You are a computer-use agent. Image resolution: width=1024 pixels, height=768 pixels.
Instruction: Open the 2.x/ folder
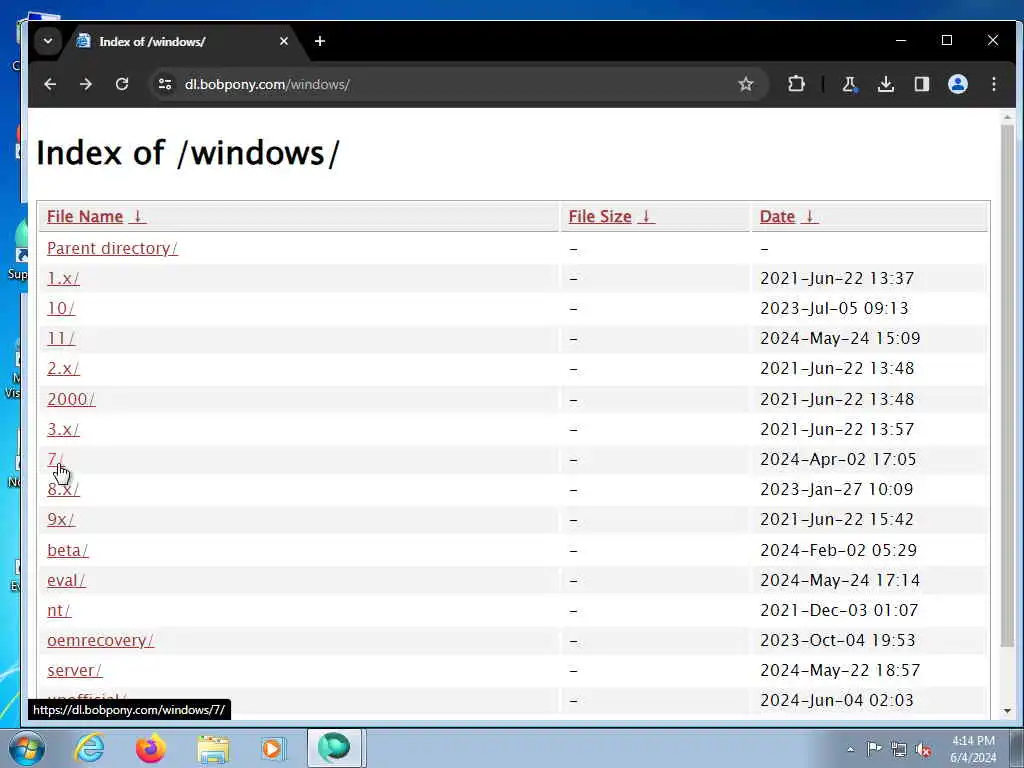(63, 368)
